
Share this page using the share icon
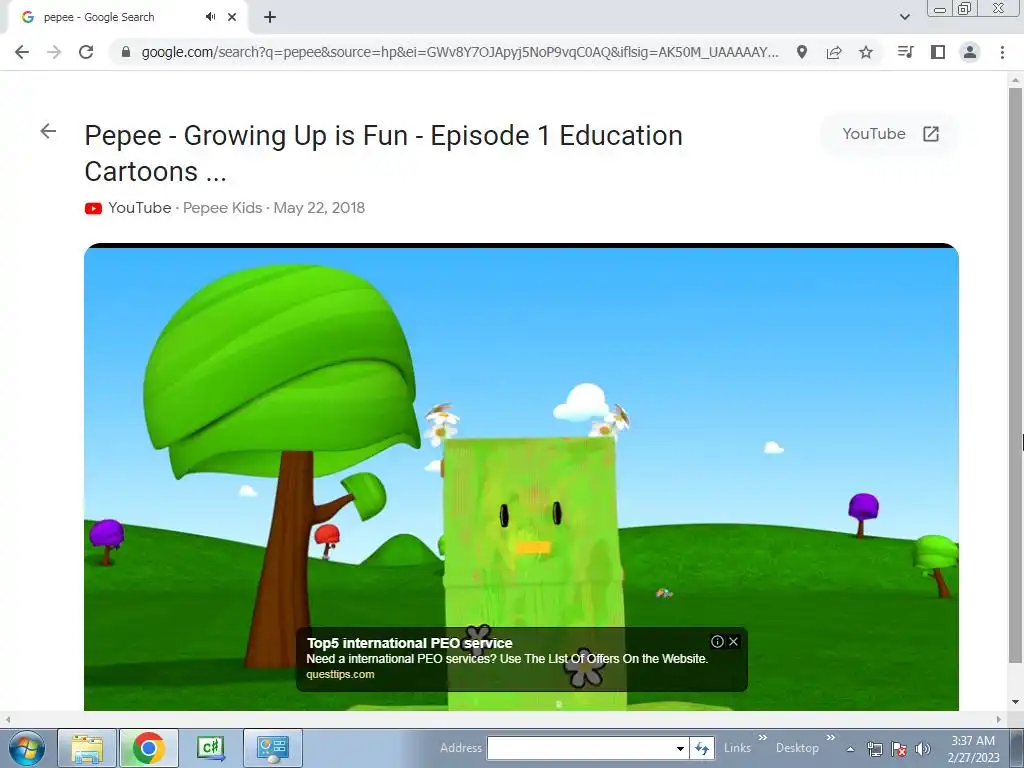pyautogui.click(x=834, y=52)
